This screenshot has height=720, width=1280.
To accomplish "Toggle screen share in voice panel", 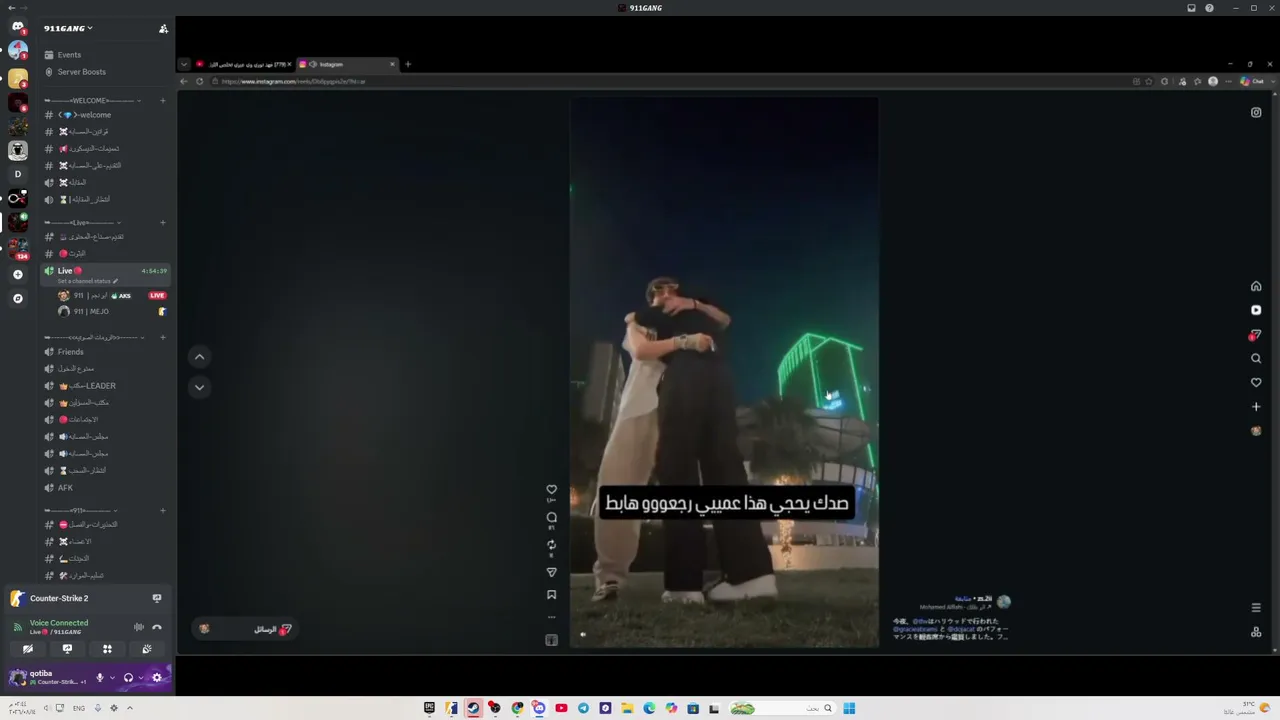I will click(67, 649).
